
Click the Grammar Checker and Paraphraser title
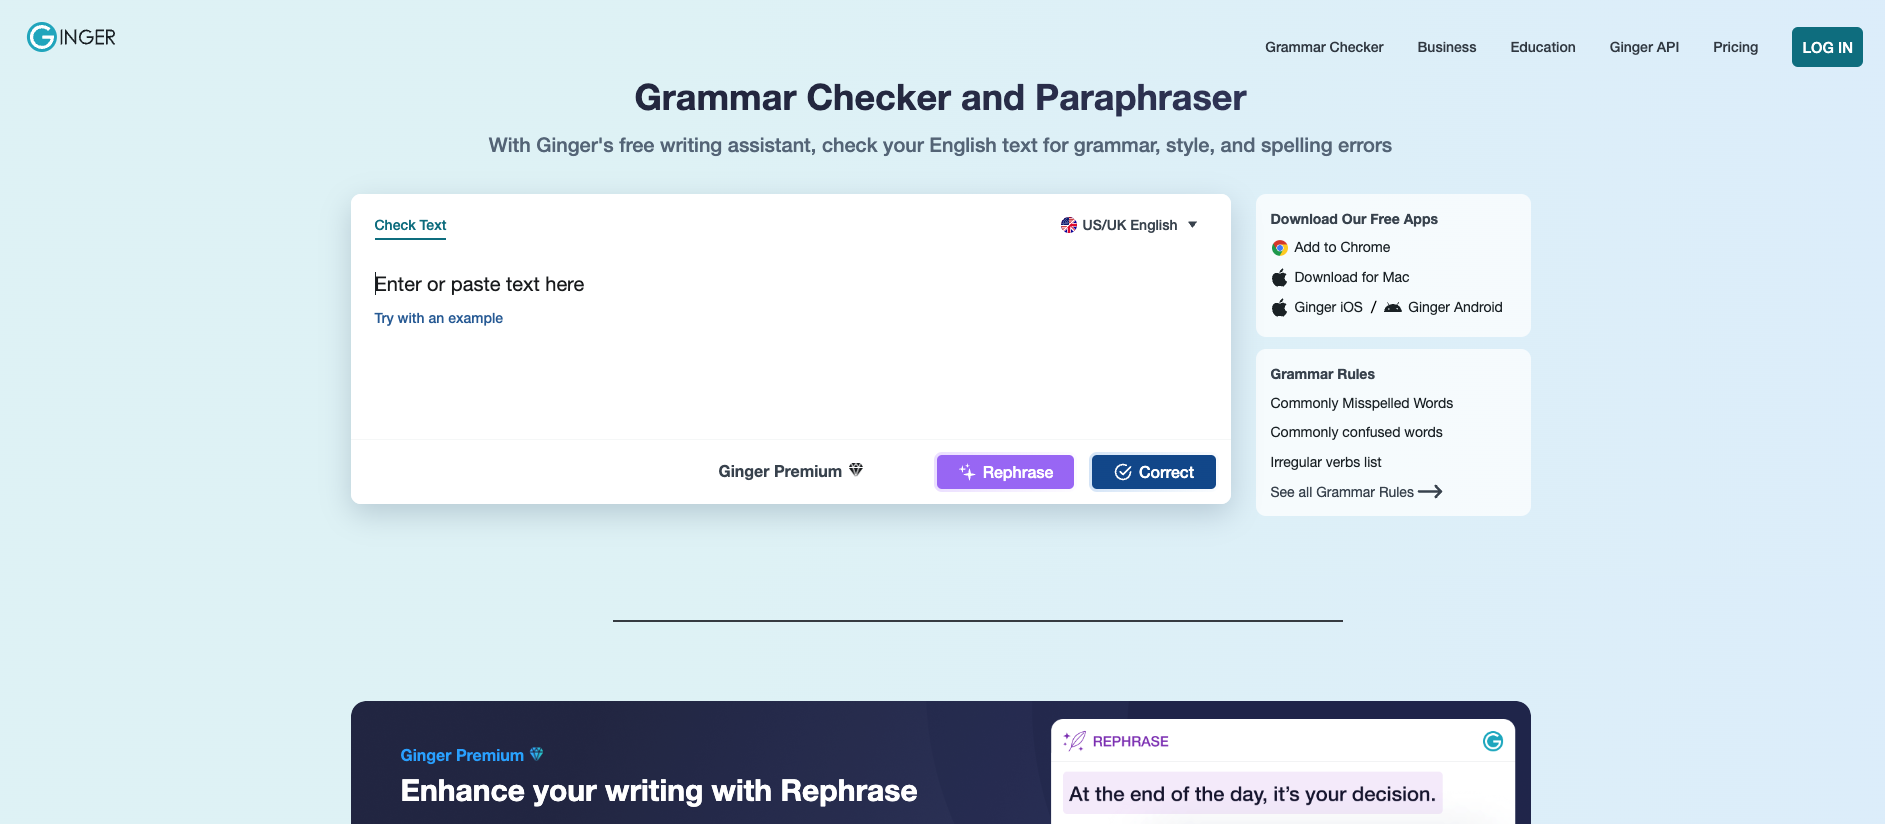pos(940,97)
